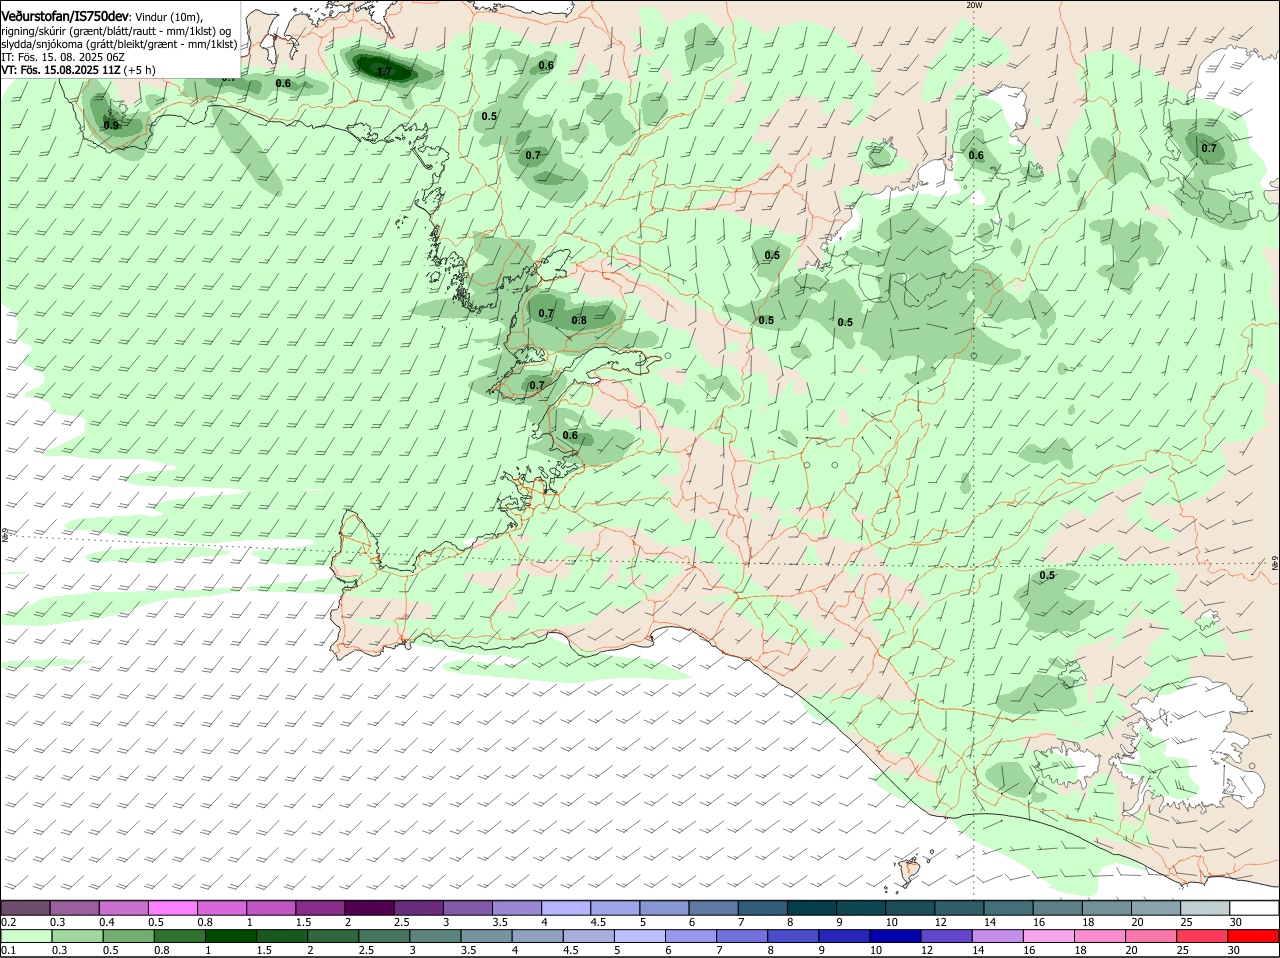Select the dark blue bottom-row swatch between 10 and 12
This screenshot has width=1280, height=958.
893,936
